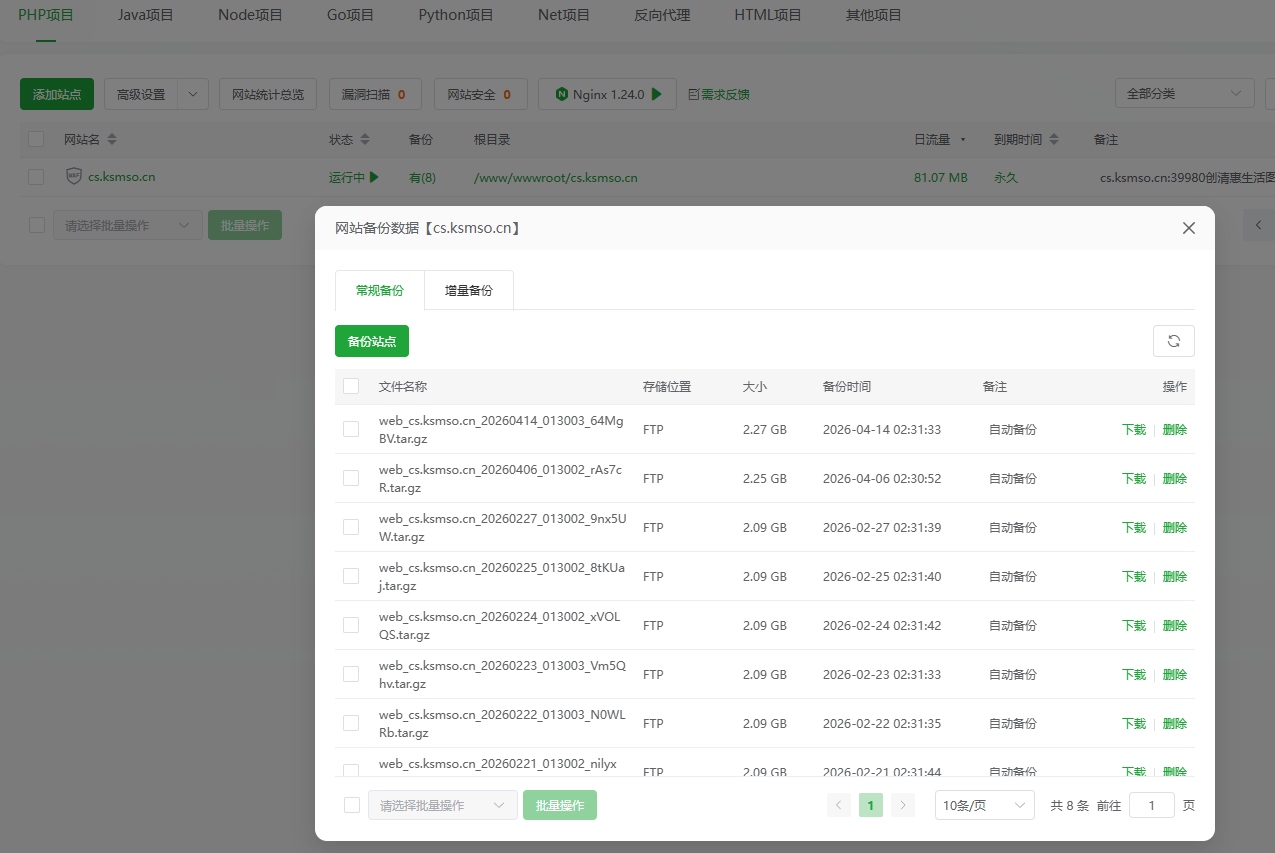Open the 全部分类 category dropdown
Image resolution: width=1275 pixels, height=853 pixels.
pos(1185,94)
